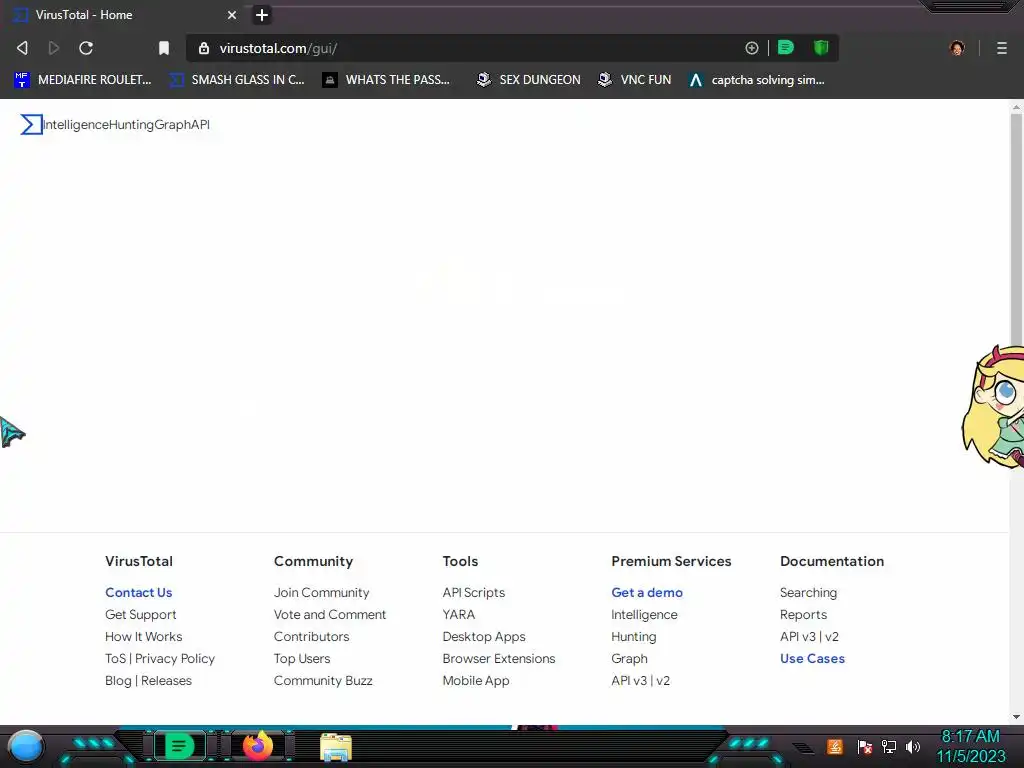Open API Scripts link
This screenshot has height=768, width=1024.
(473, 592)
